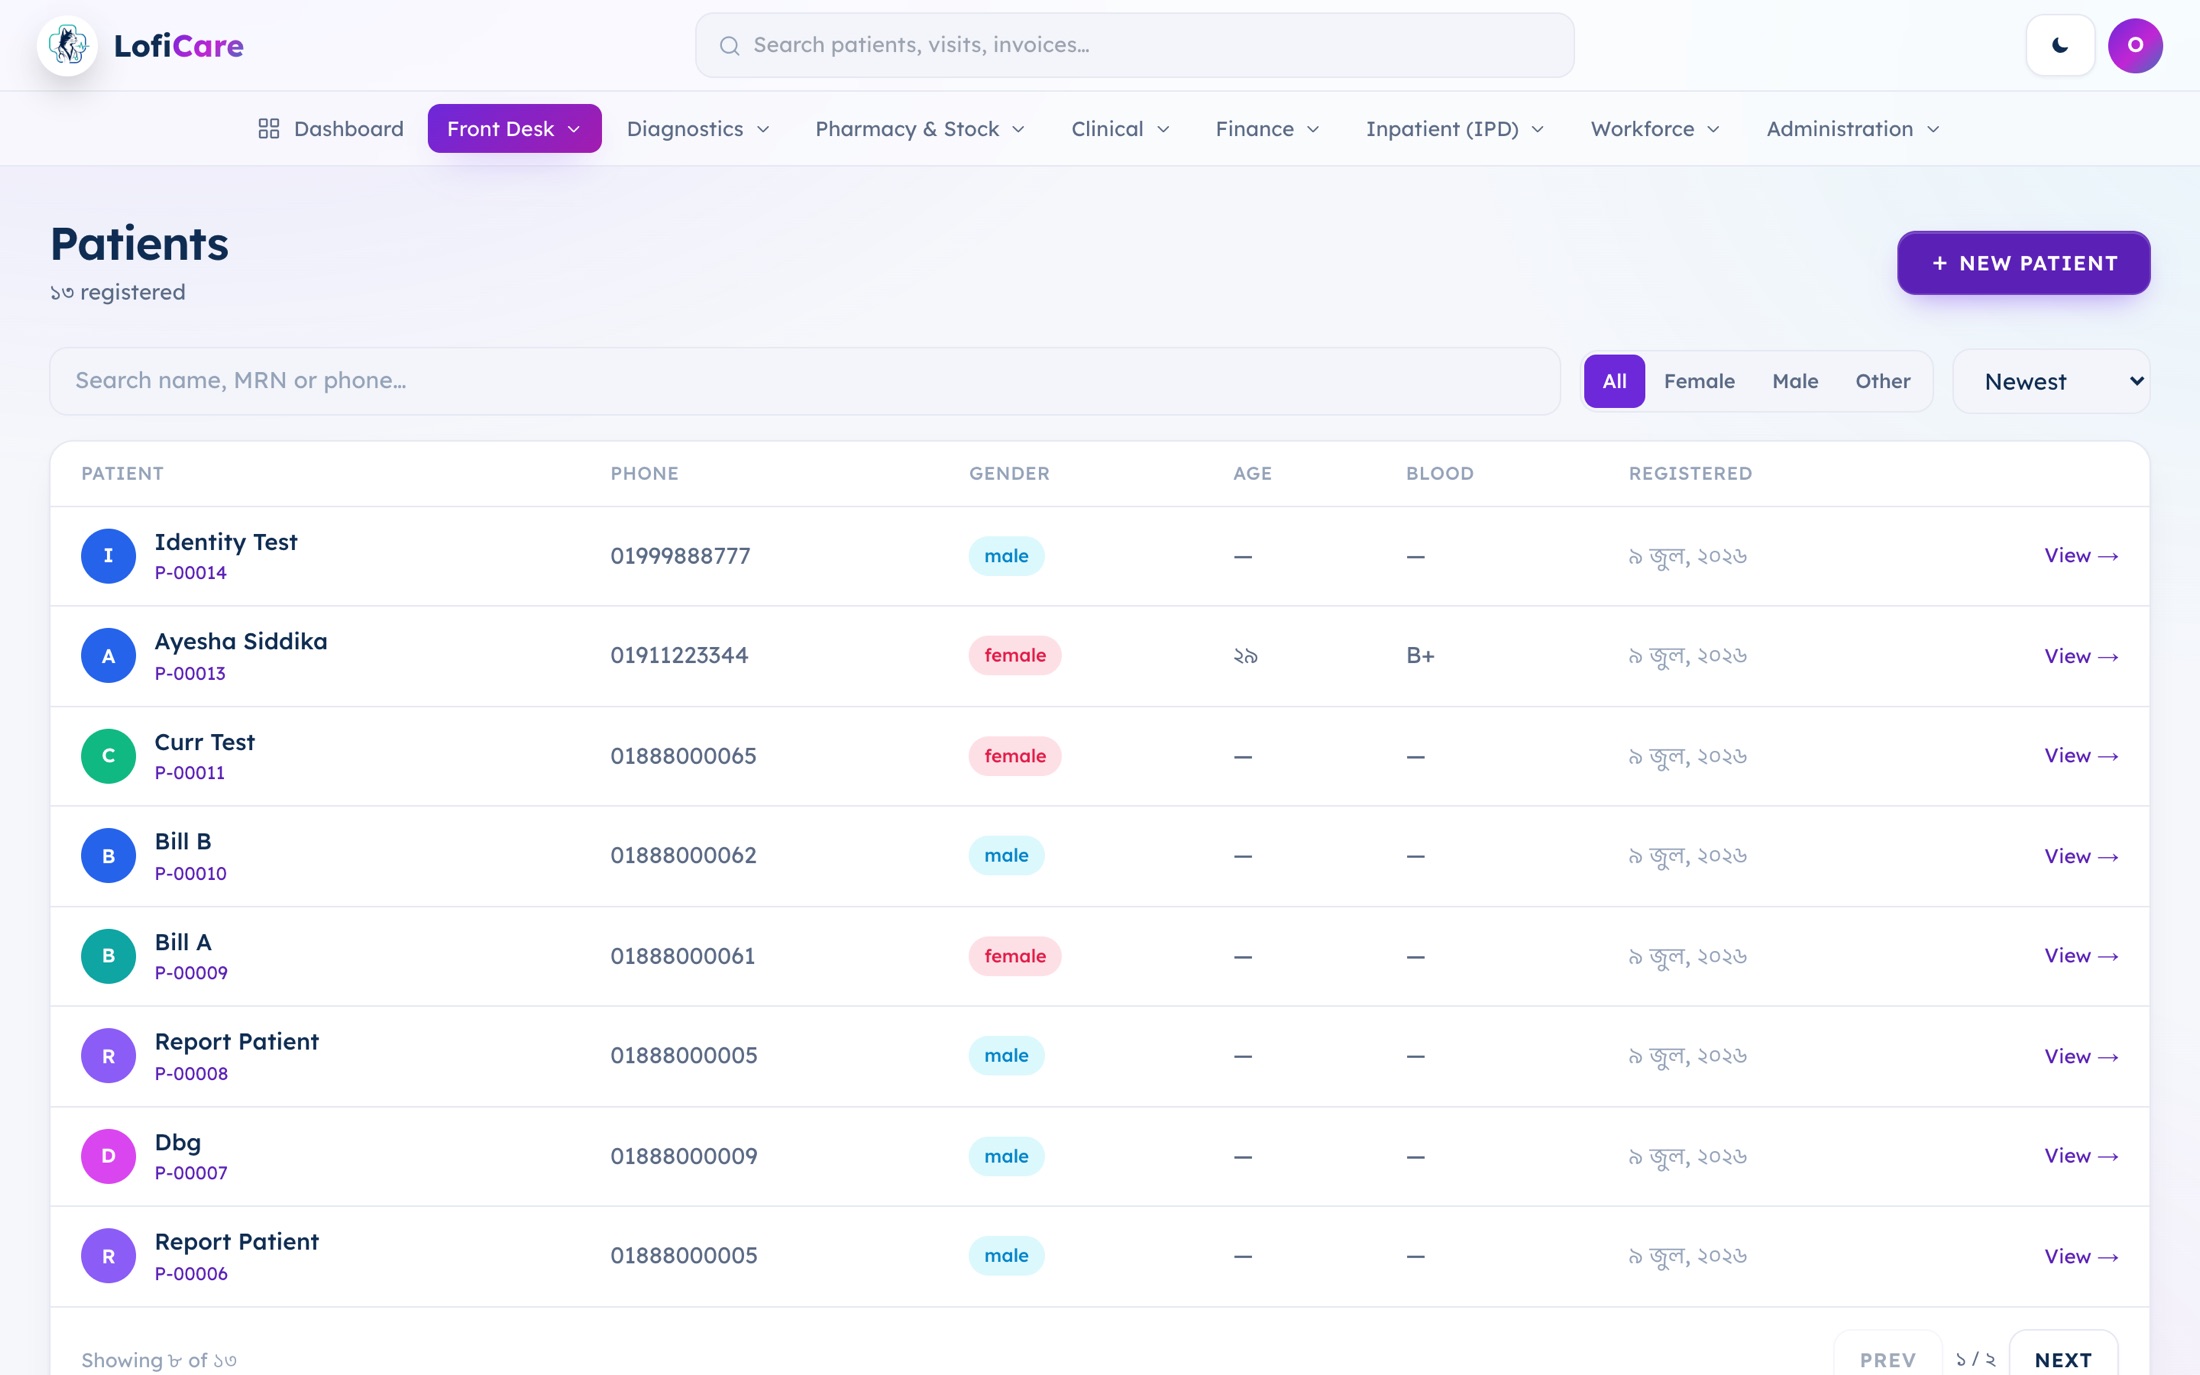Expand the Diagnostics menu
Screen dimensions: 2200x1375
(x=698, y=129)
